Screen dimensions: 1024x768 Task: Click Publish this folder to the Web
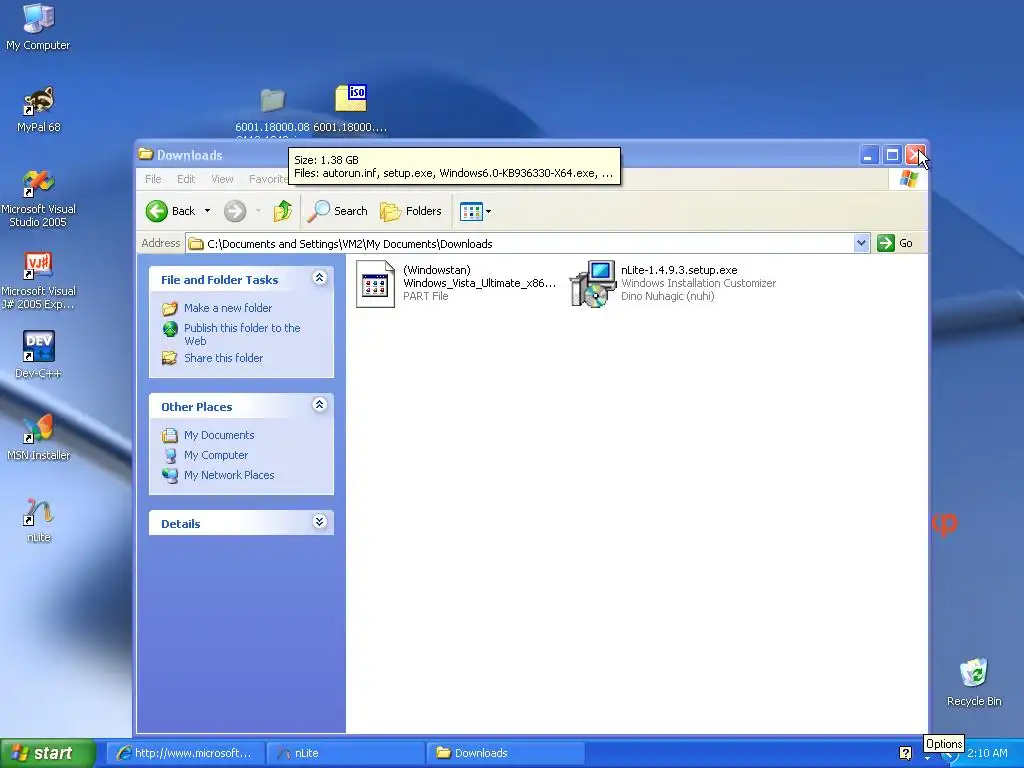coord(242,334)
